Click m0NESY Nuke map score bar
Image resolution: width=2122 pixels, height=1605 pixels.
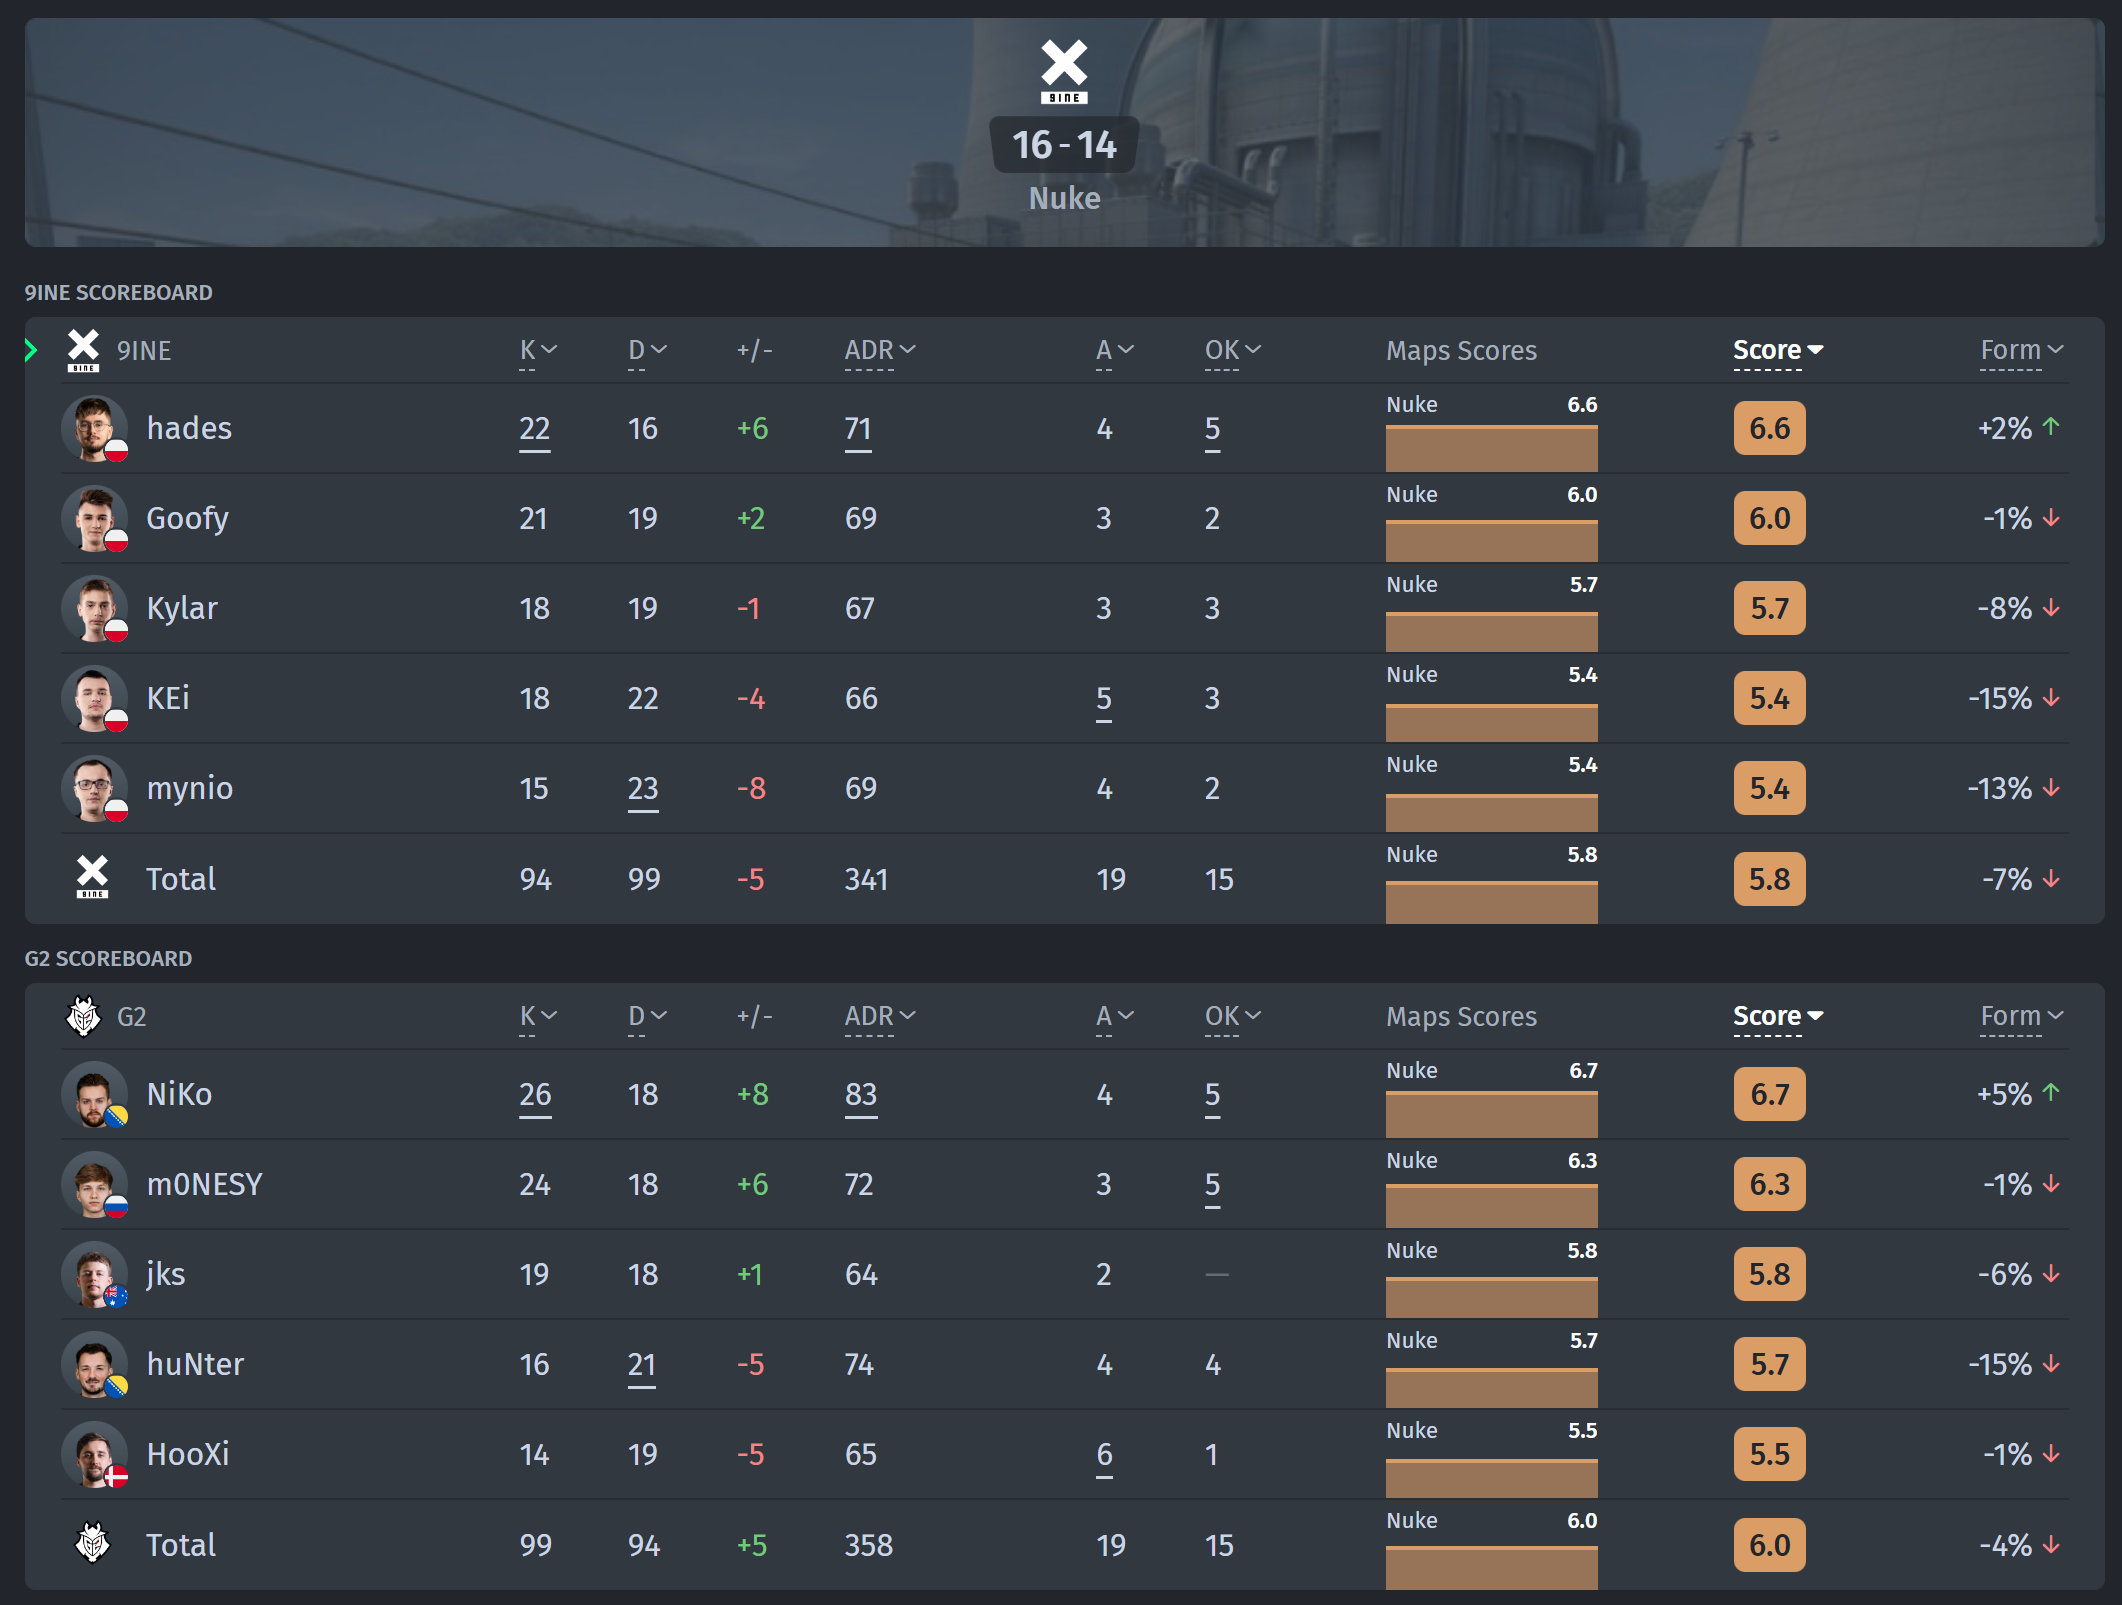(x=1491, y=1205)
